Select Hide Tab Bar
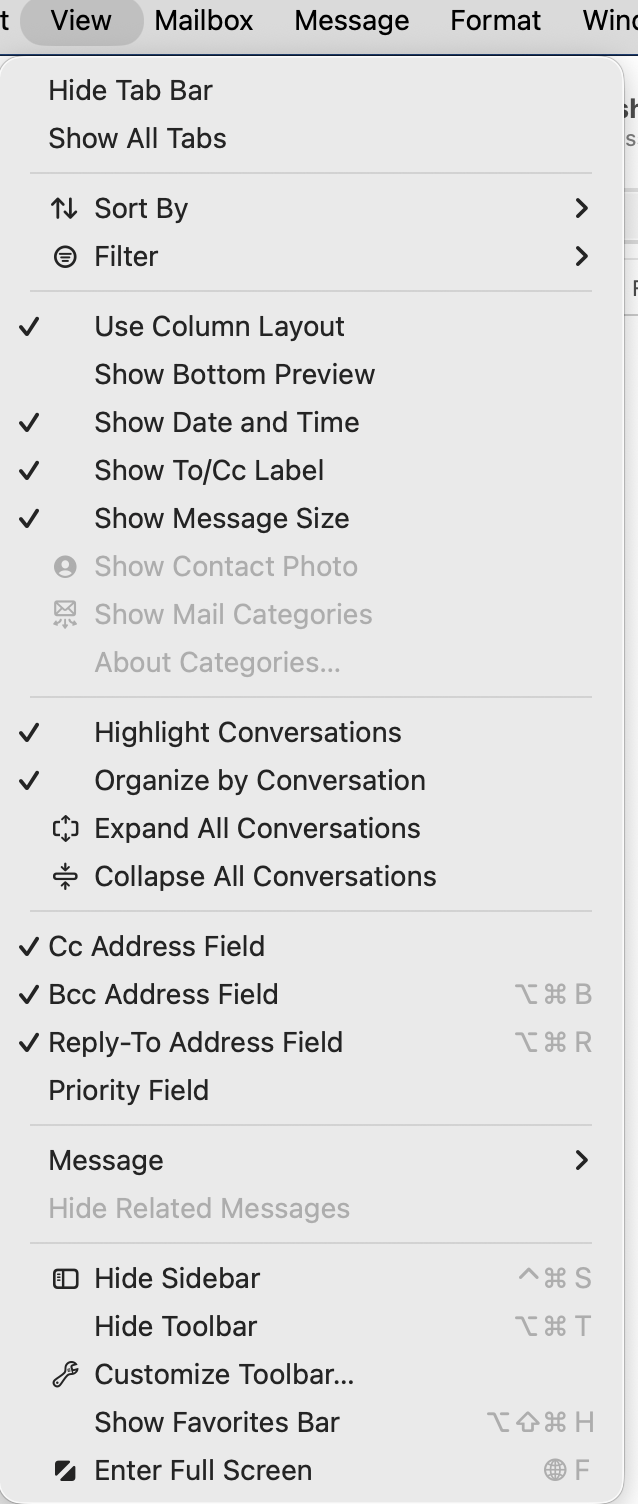The image size is (638, 1504). 130,90
